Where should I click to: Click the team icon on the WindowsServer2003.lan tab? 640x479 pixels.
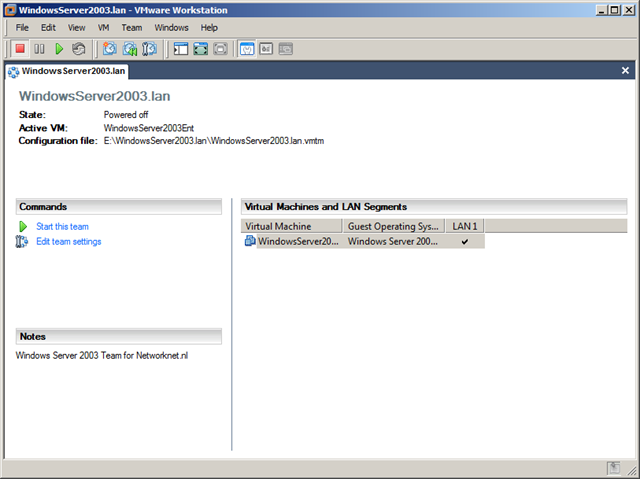(13, 72)
